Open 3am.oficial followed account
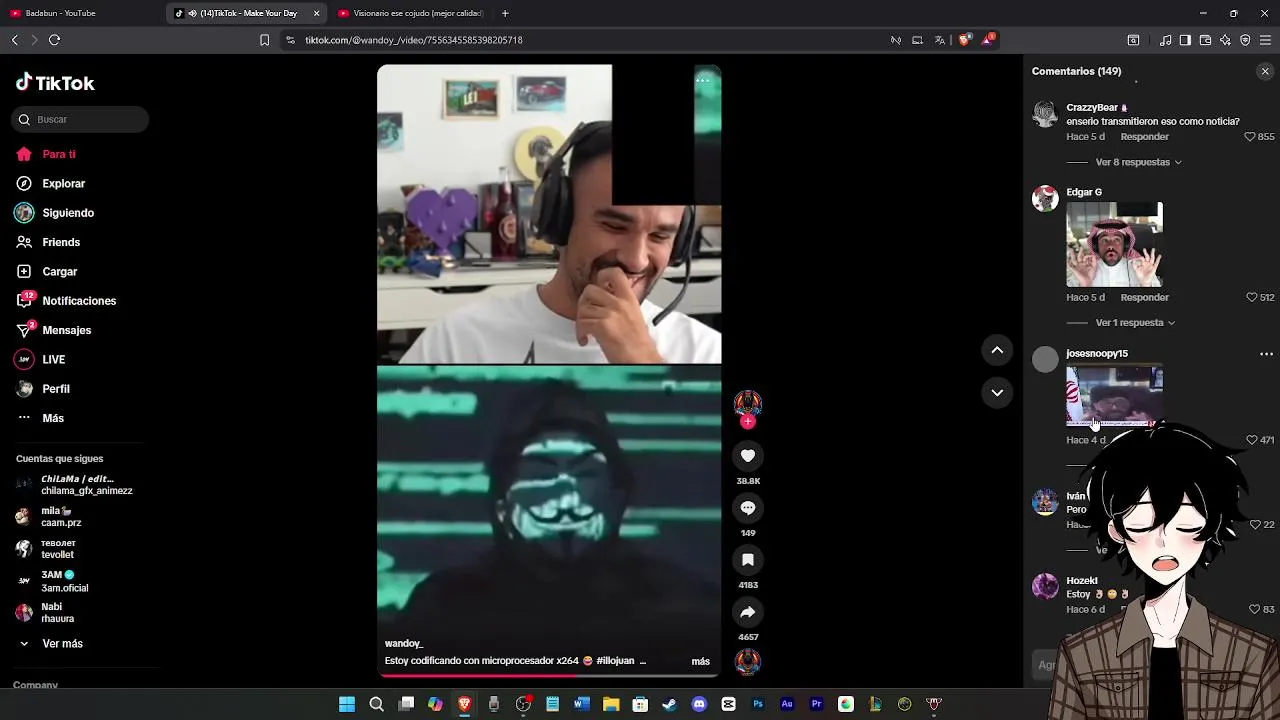Viewport: 1280px width, 720px height. [x=52, y=581]
